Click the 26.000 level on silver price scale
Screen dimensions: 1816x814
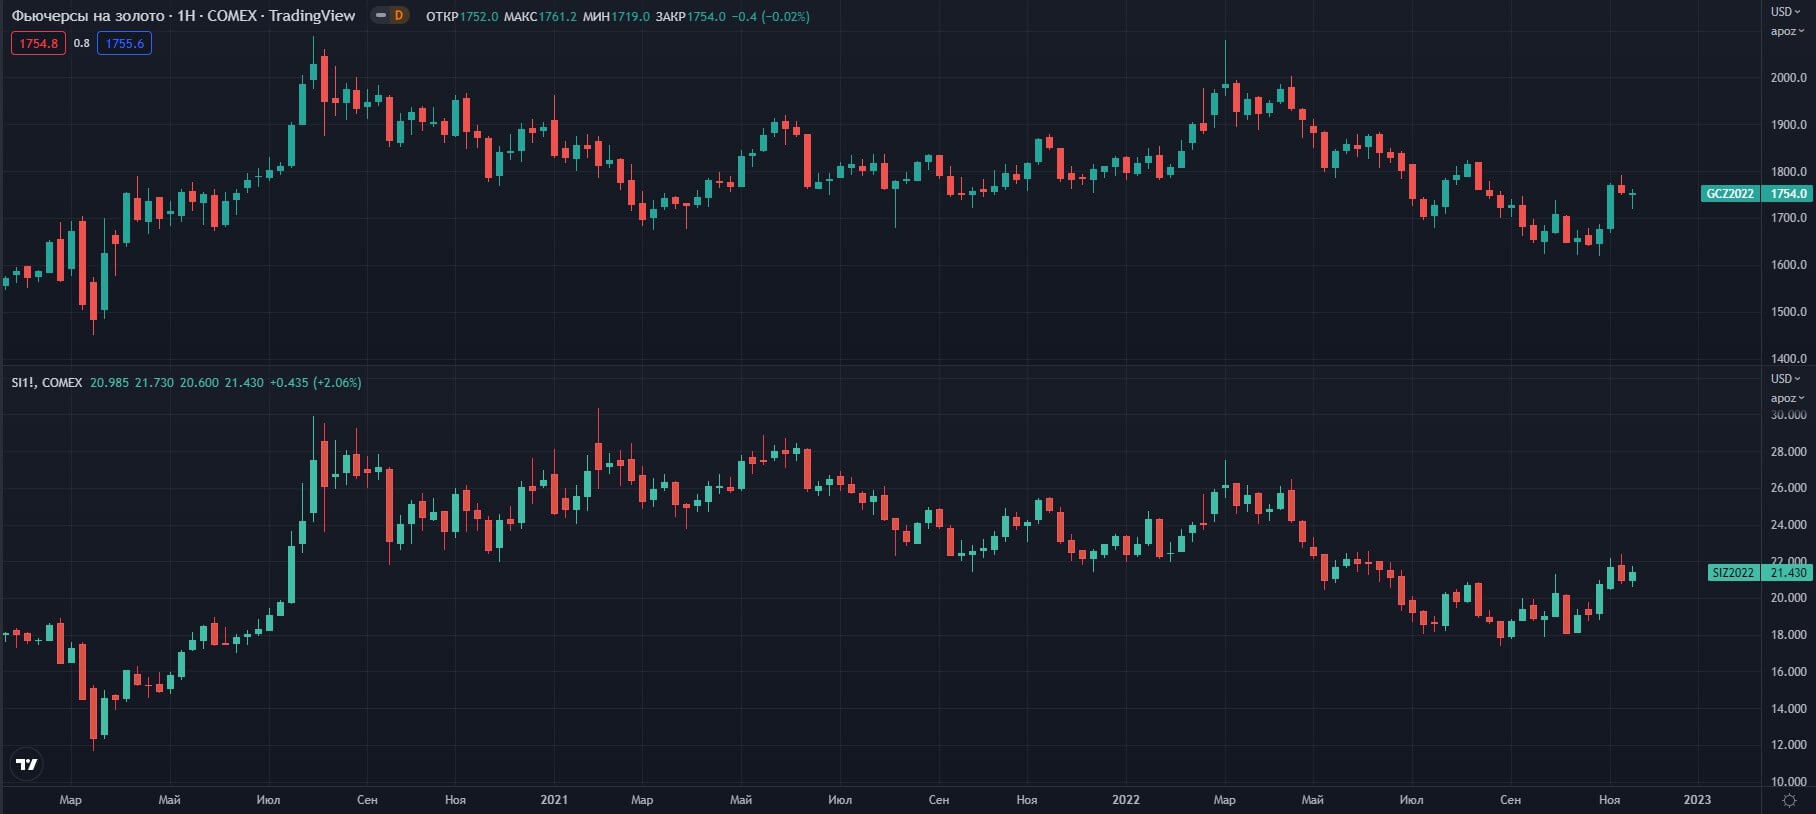[1788, 488]
